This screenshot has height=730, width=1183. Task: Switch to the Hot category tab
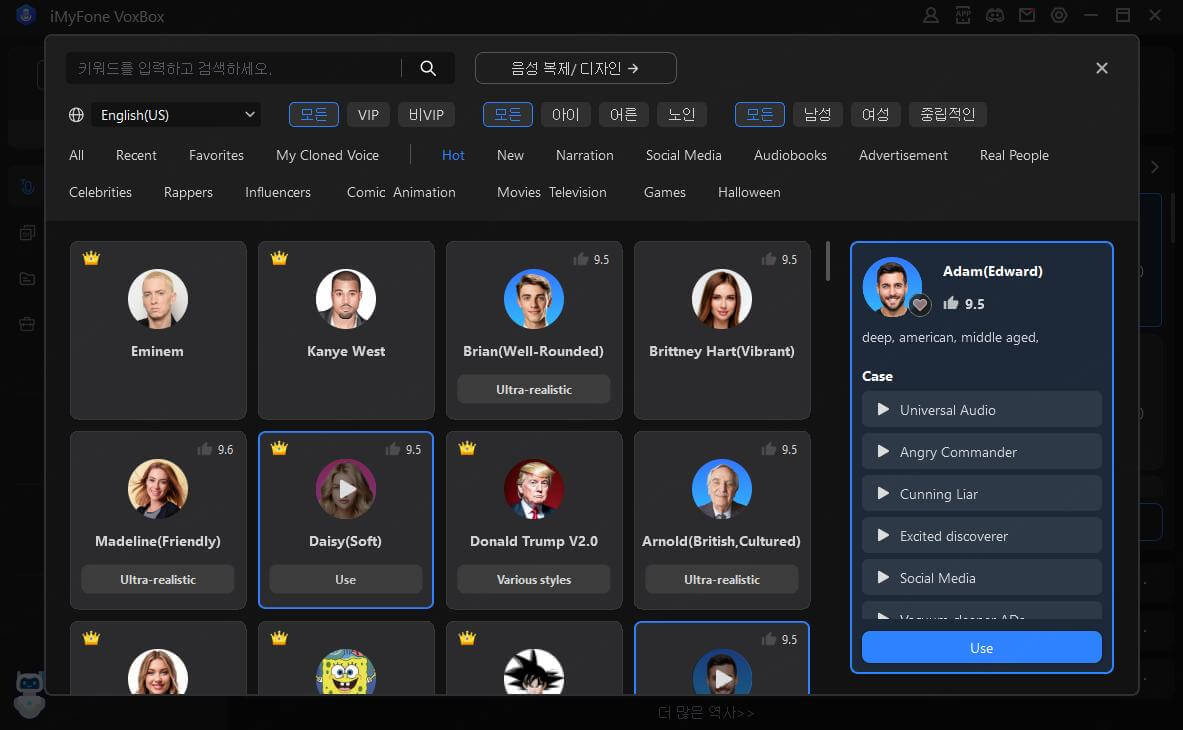point(453,155)
